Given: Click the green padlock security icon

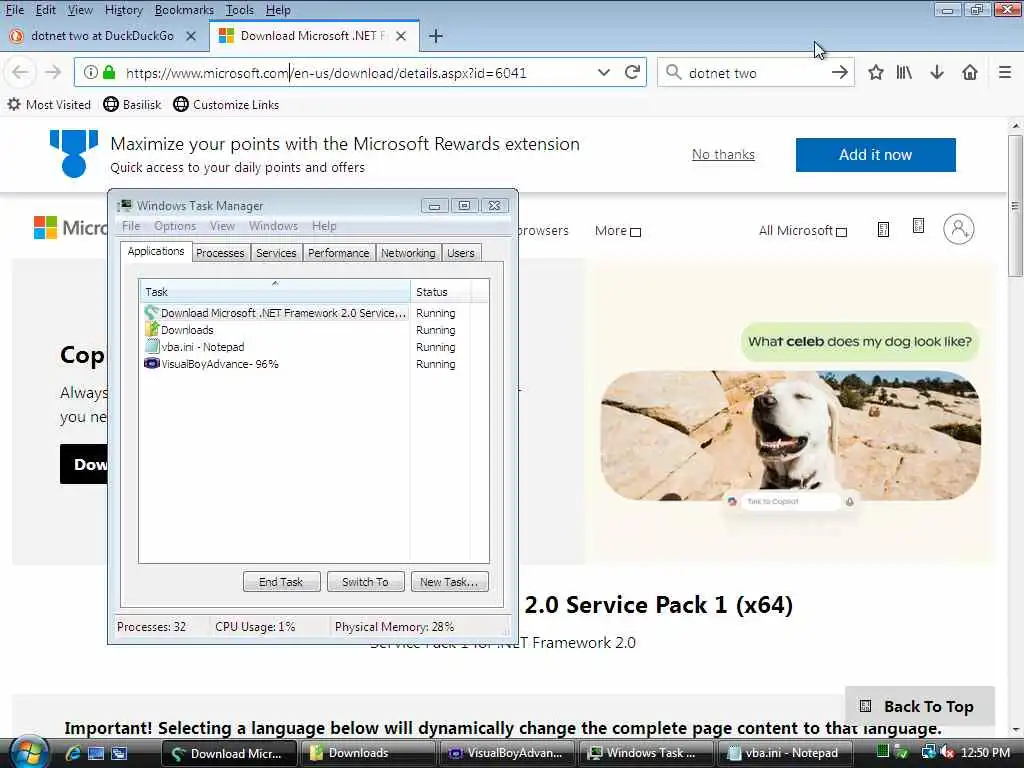Looking at the screenshot, I should [109, 72].
